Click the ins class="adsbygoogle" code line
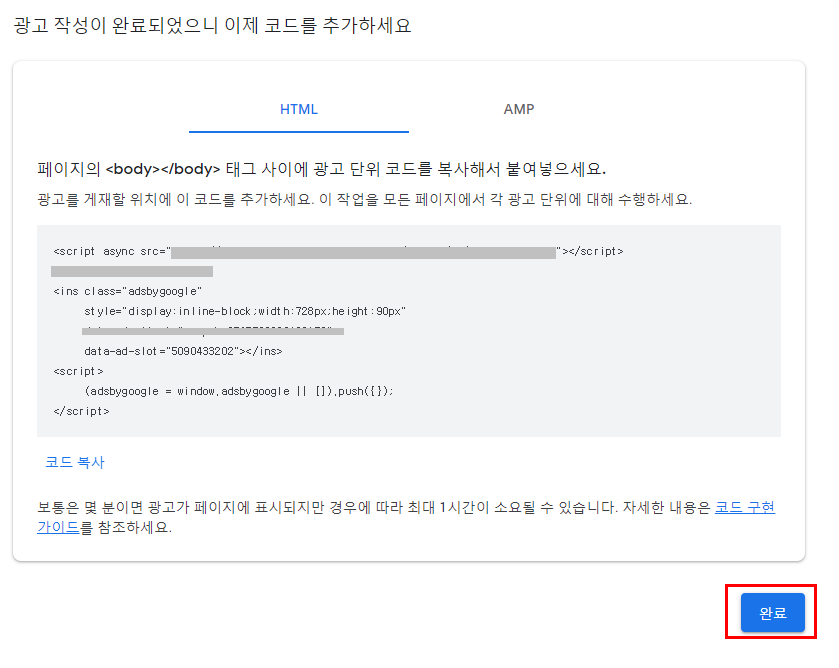Screen dimensions: 839x668 pos(127,291)
